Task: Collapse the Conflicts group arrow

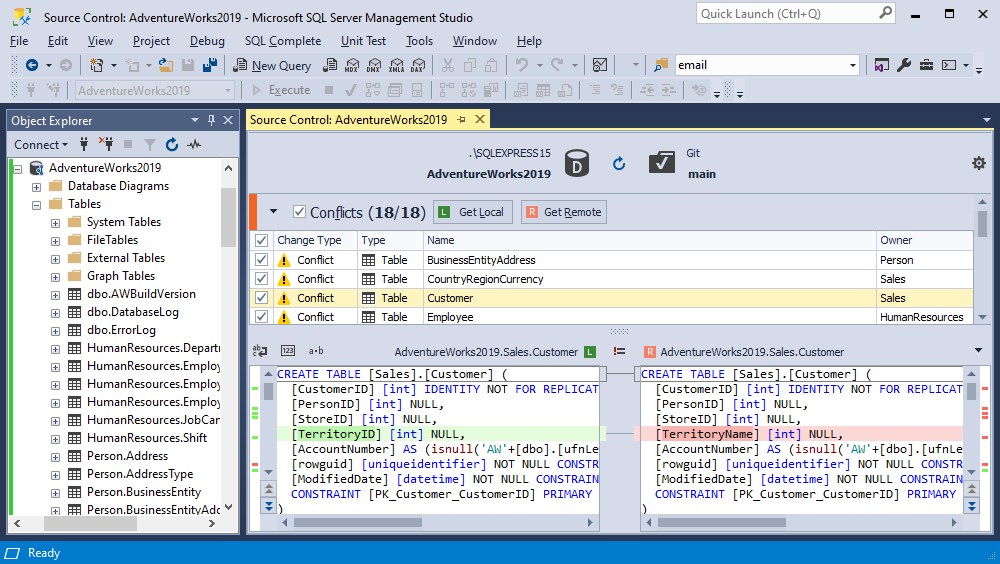Action: pos(274,211)
